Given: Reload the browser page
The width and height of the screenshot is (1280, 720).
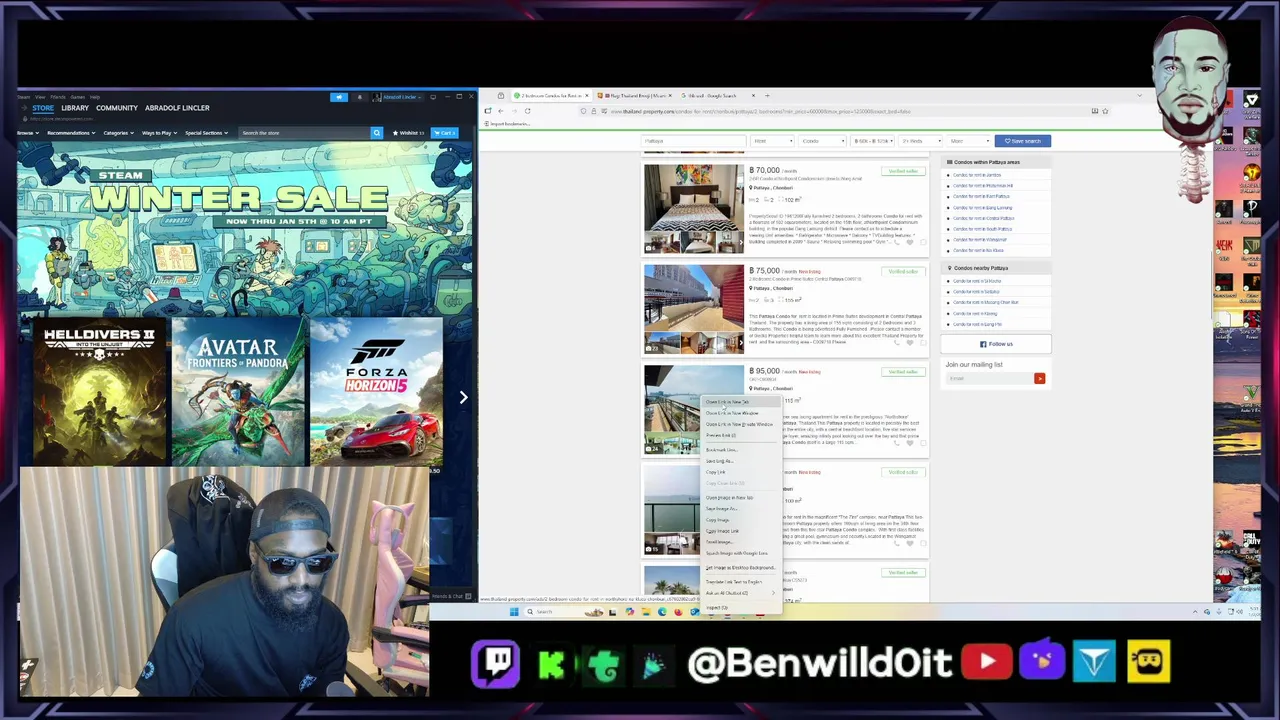Looking at the screenshot, I should pos(527,111).
